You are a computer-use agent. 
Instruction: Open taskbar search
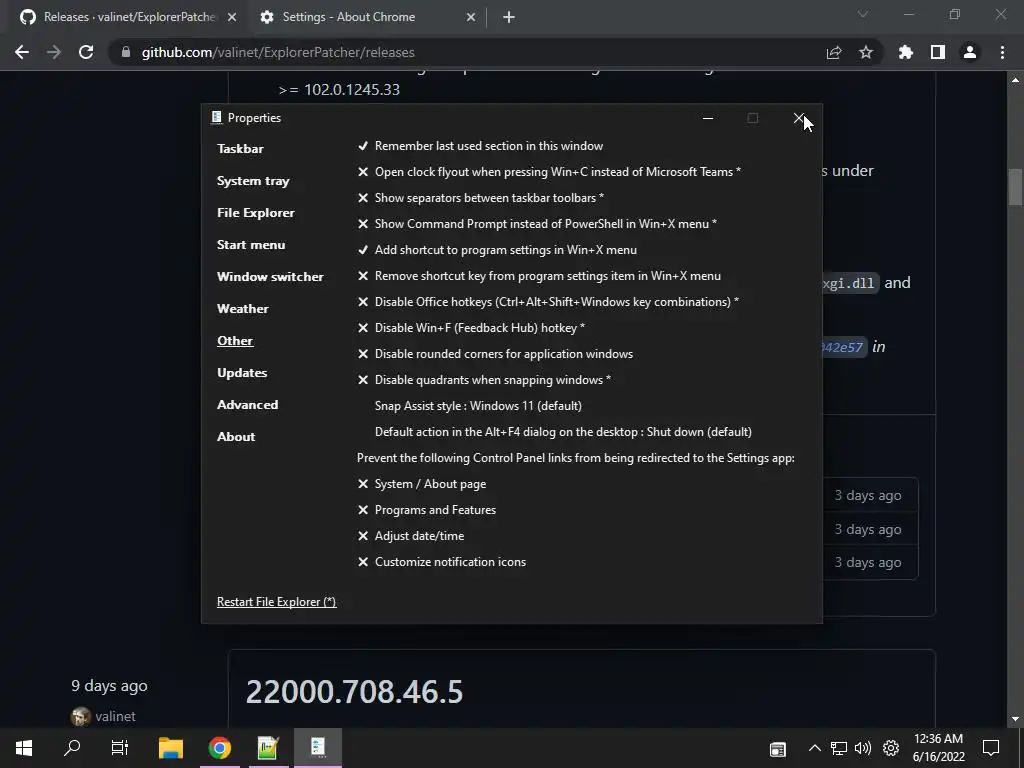[x=72, y=748]
